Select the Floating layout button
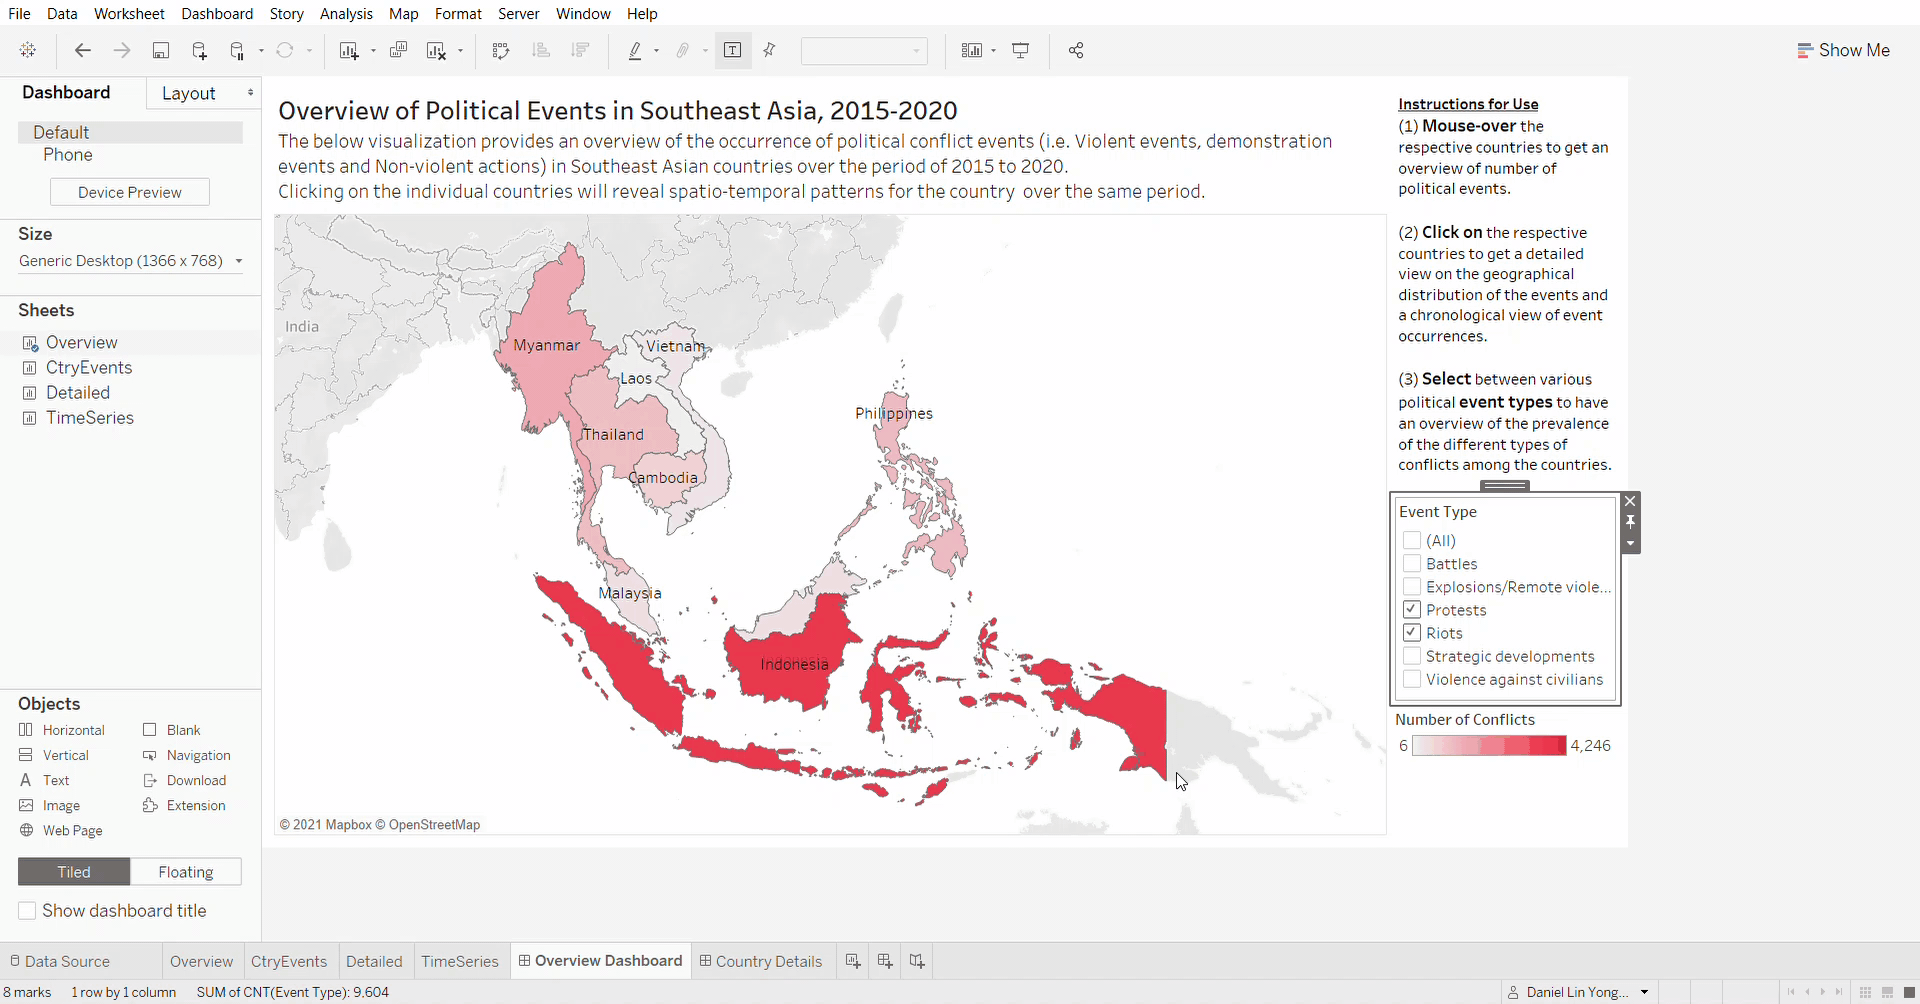This screenshot has width=1920, height=1004. (x=186, y=872)
